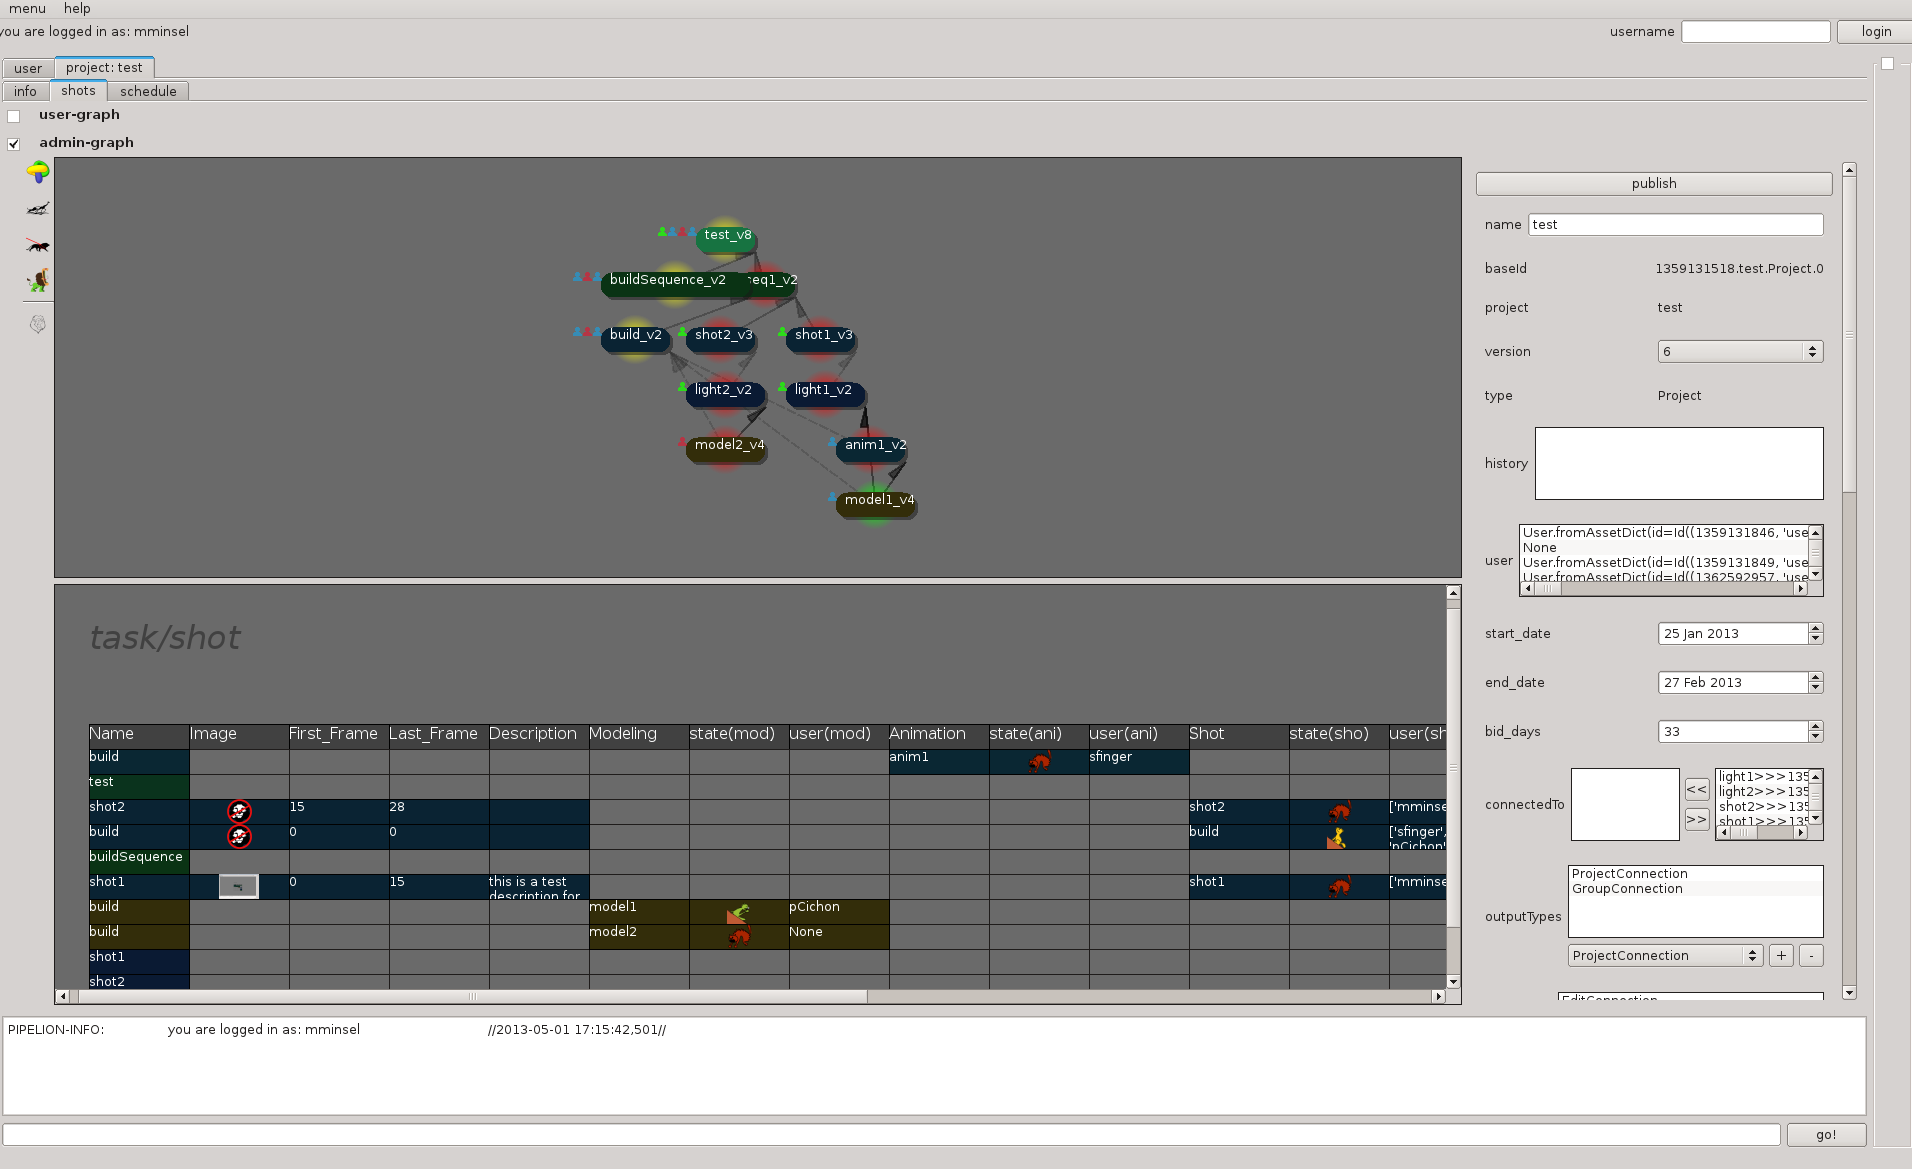Click the colorful mushroom-shaped graph tool icon
Image resolution: width=1912 pixels, height=1169 pixels.
38,172
